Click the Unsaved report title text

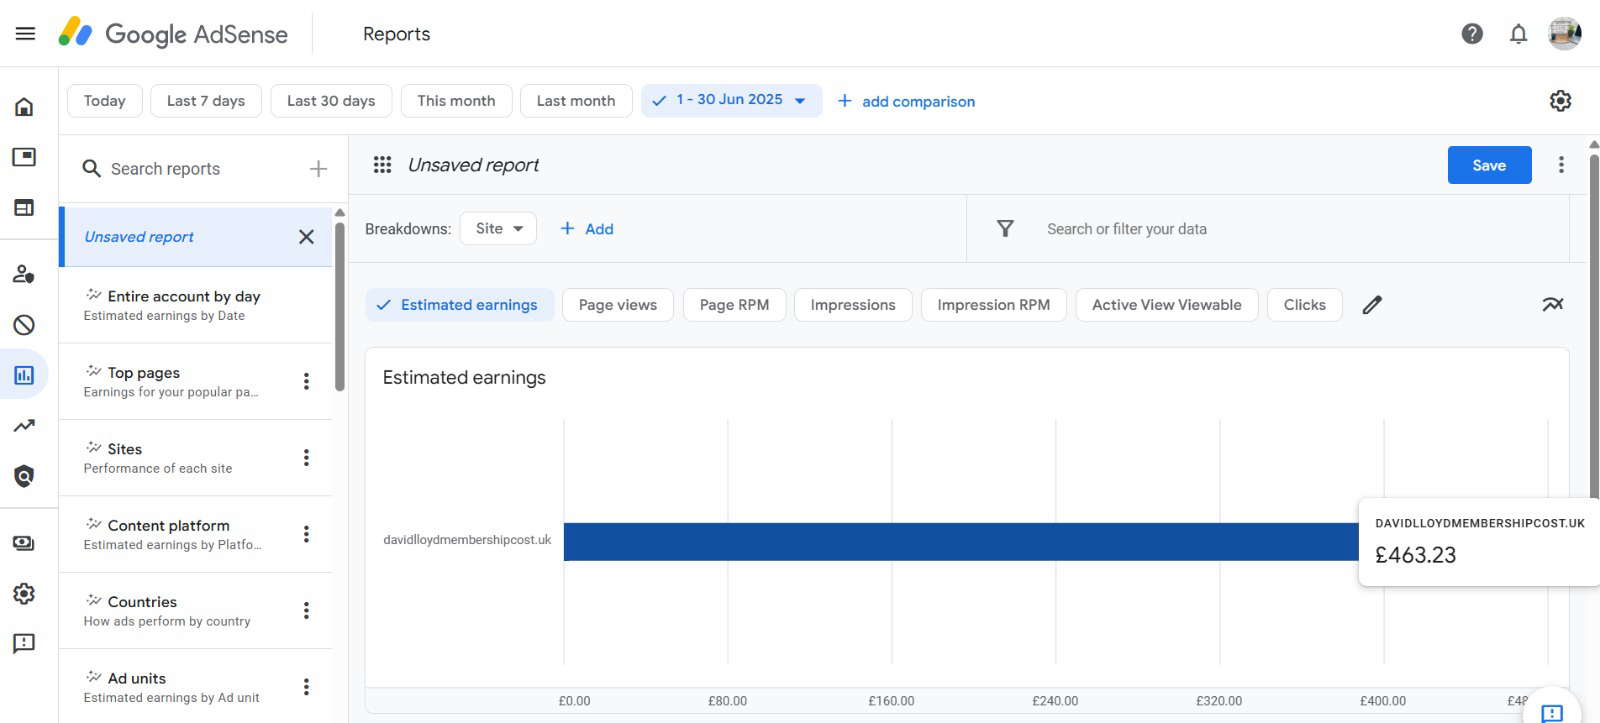473,165
